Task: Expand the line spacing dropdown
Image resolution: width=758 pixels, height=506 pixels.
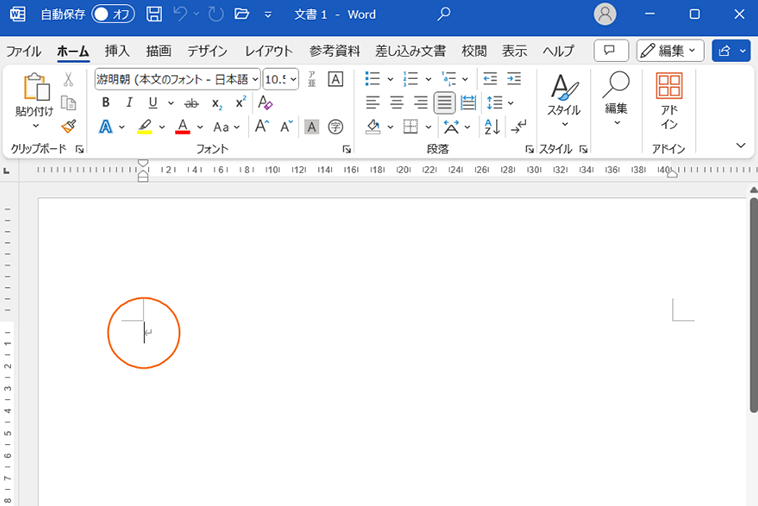Action: [511, 103]
